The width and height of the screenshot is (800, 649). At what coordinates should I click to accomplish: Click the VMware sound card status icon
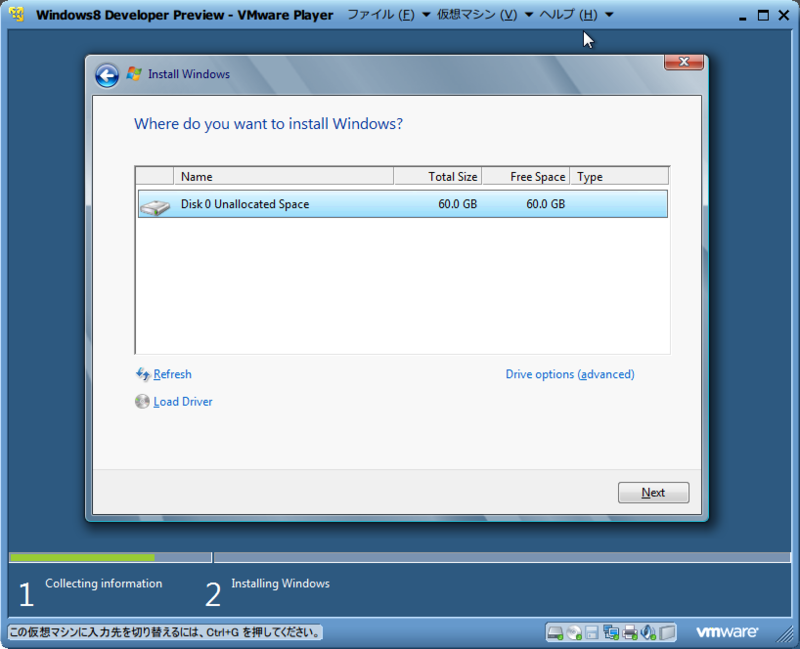tap(648, 633)
